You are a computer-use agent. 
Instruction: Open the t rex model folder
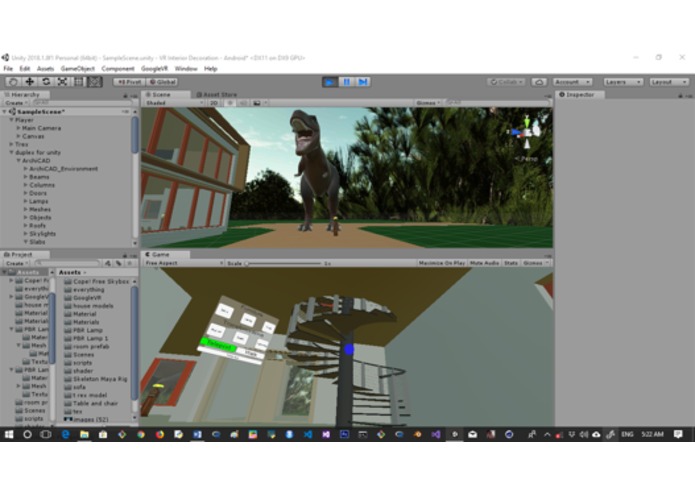click(90, 395)
